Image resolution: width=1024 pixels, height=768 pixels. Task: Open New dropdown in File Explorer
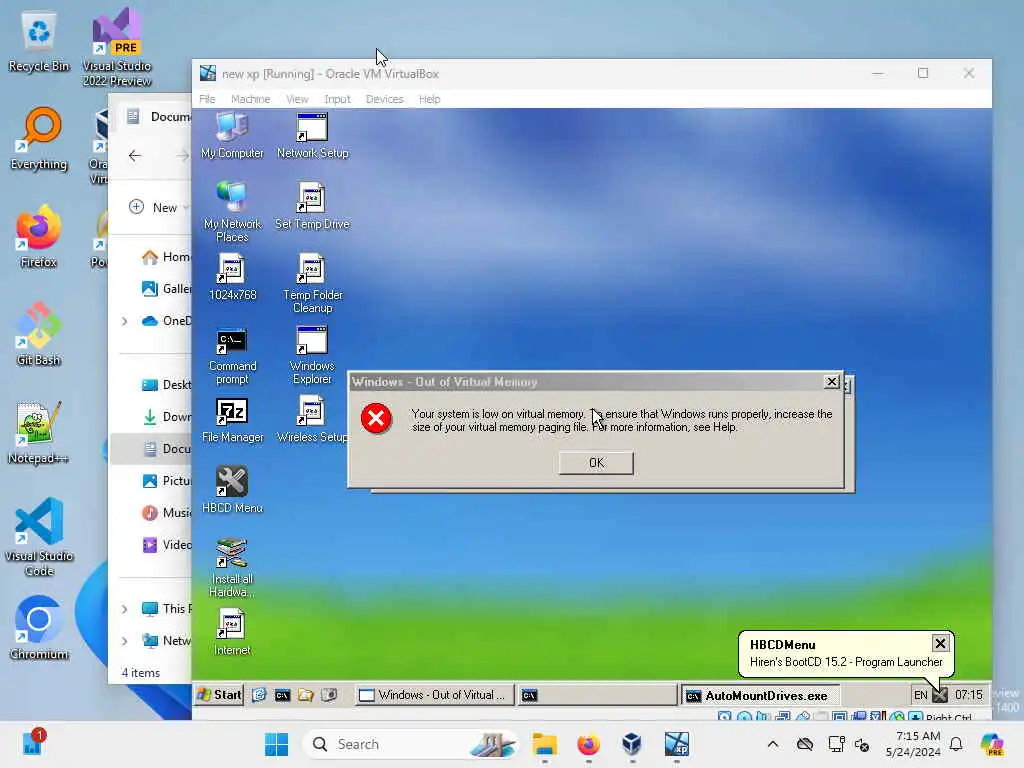click(158, 207)
